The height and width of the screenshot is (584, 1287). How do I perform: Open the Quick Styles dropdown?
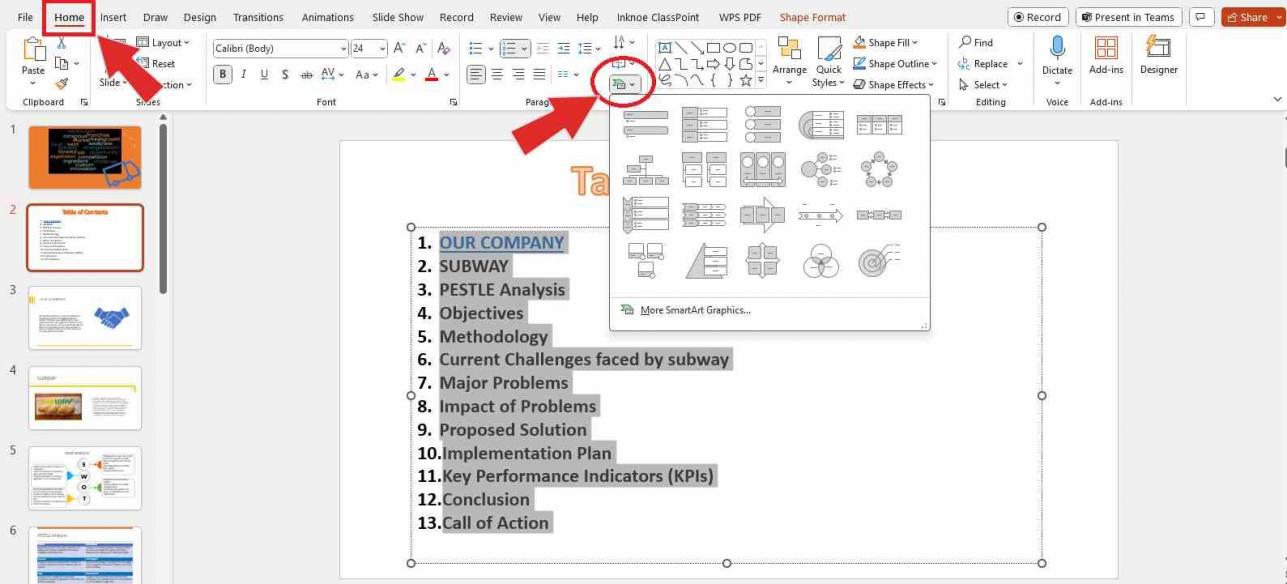click(829, 63)
